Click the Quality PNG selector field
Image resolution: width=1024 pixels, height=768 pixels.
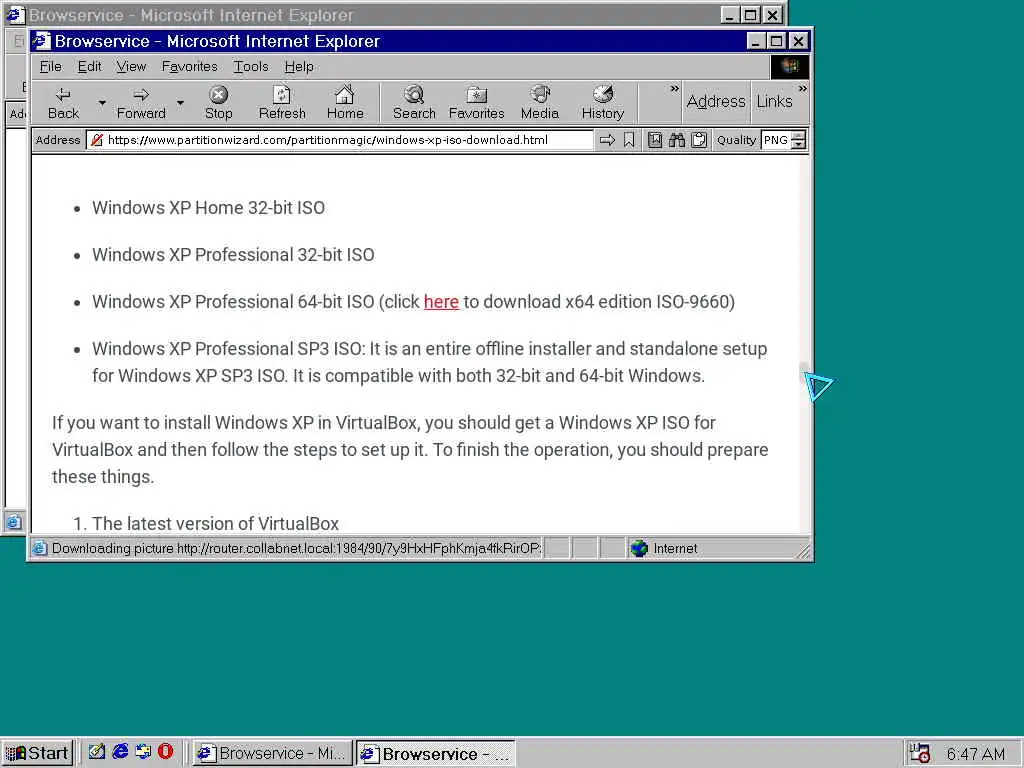[776, 140]
